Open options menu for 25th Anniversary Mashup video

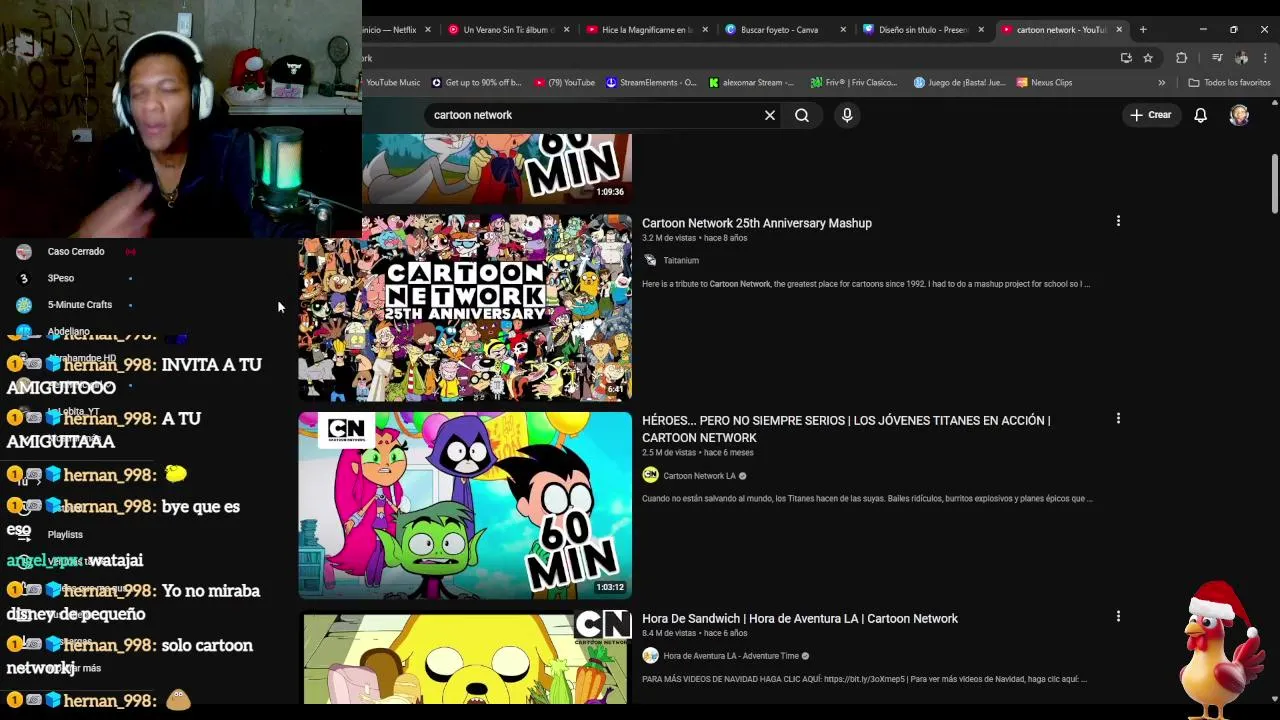[x=1118, y=221]
